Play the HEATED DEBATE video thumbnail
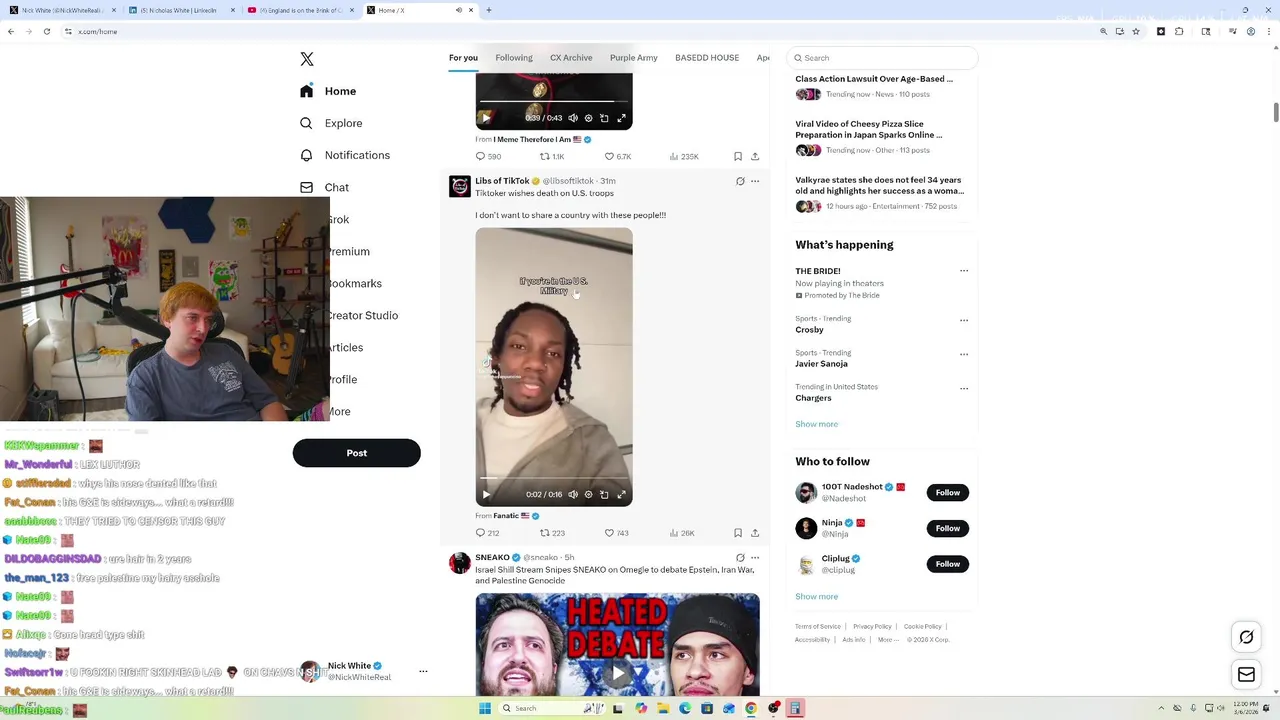Viewport: 1280px width, 720px height. coord(617,673)
